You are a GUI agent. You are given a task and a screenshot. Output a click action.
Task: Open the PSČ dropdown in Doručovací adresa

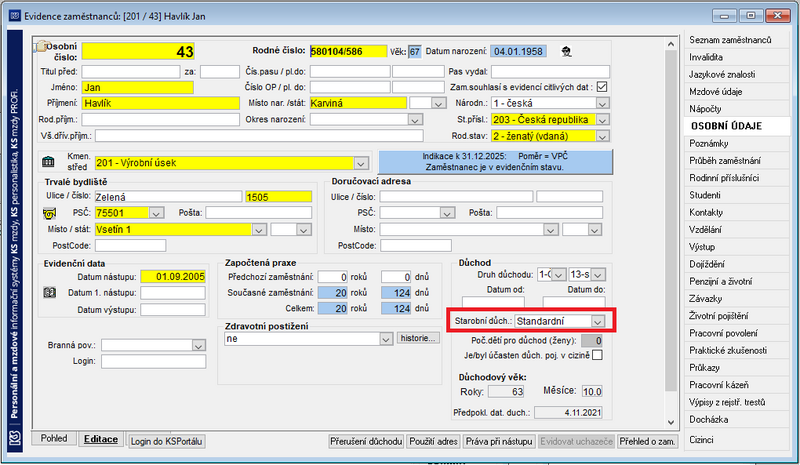[x=447, y=213]
